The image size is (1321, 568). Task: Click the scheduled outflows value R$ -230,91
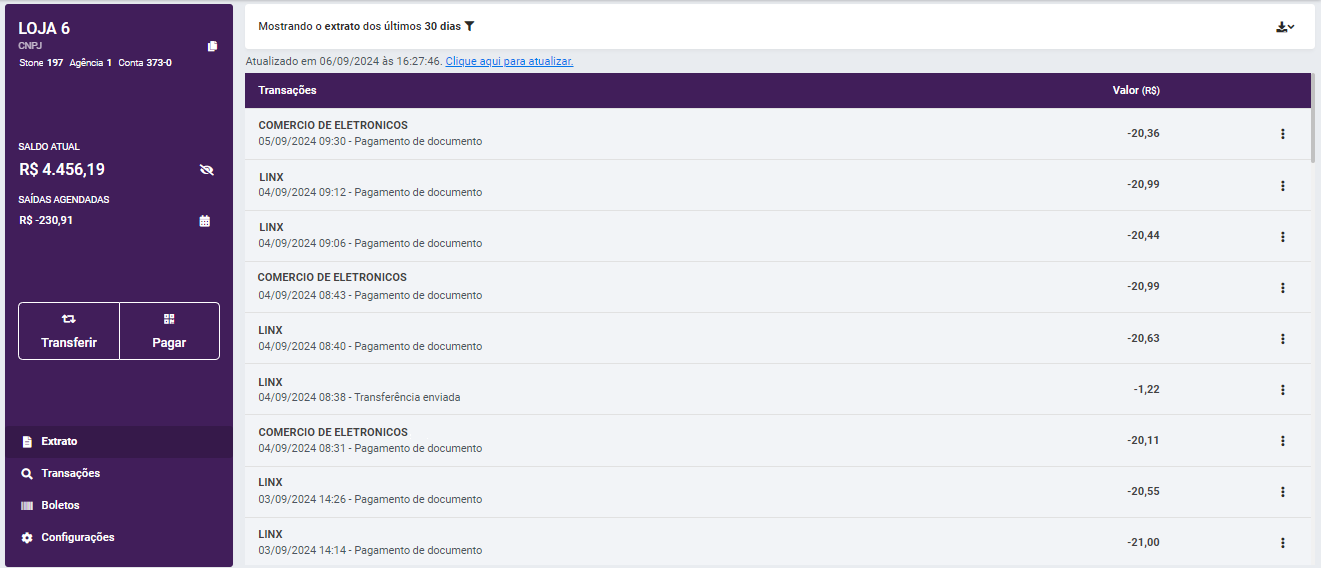click(46, 220)
